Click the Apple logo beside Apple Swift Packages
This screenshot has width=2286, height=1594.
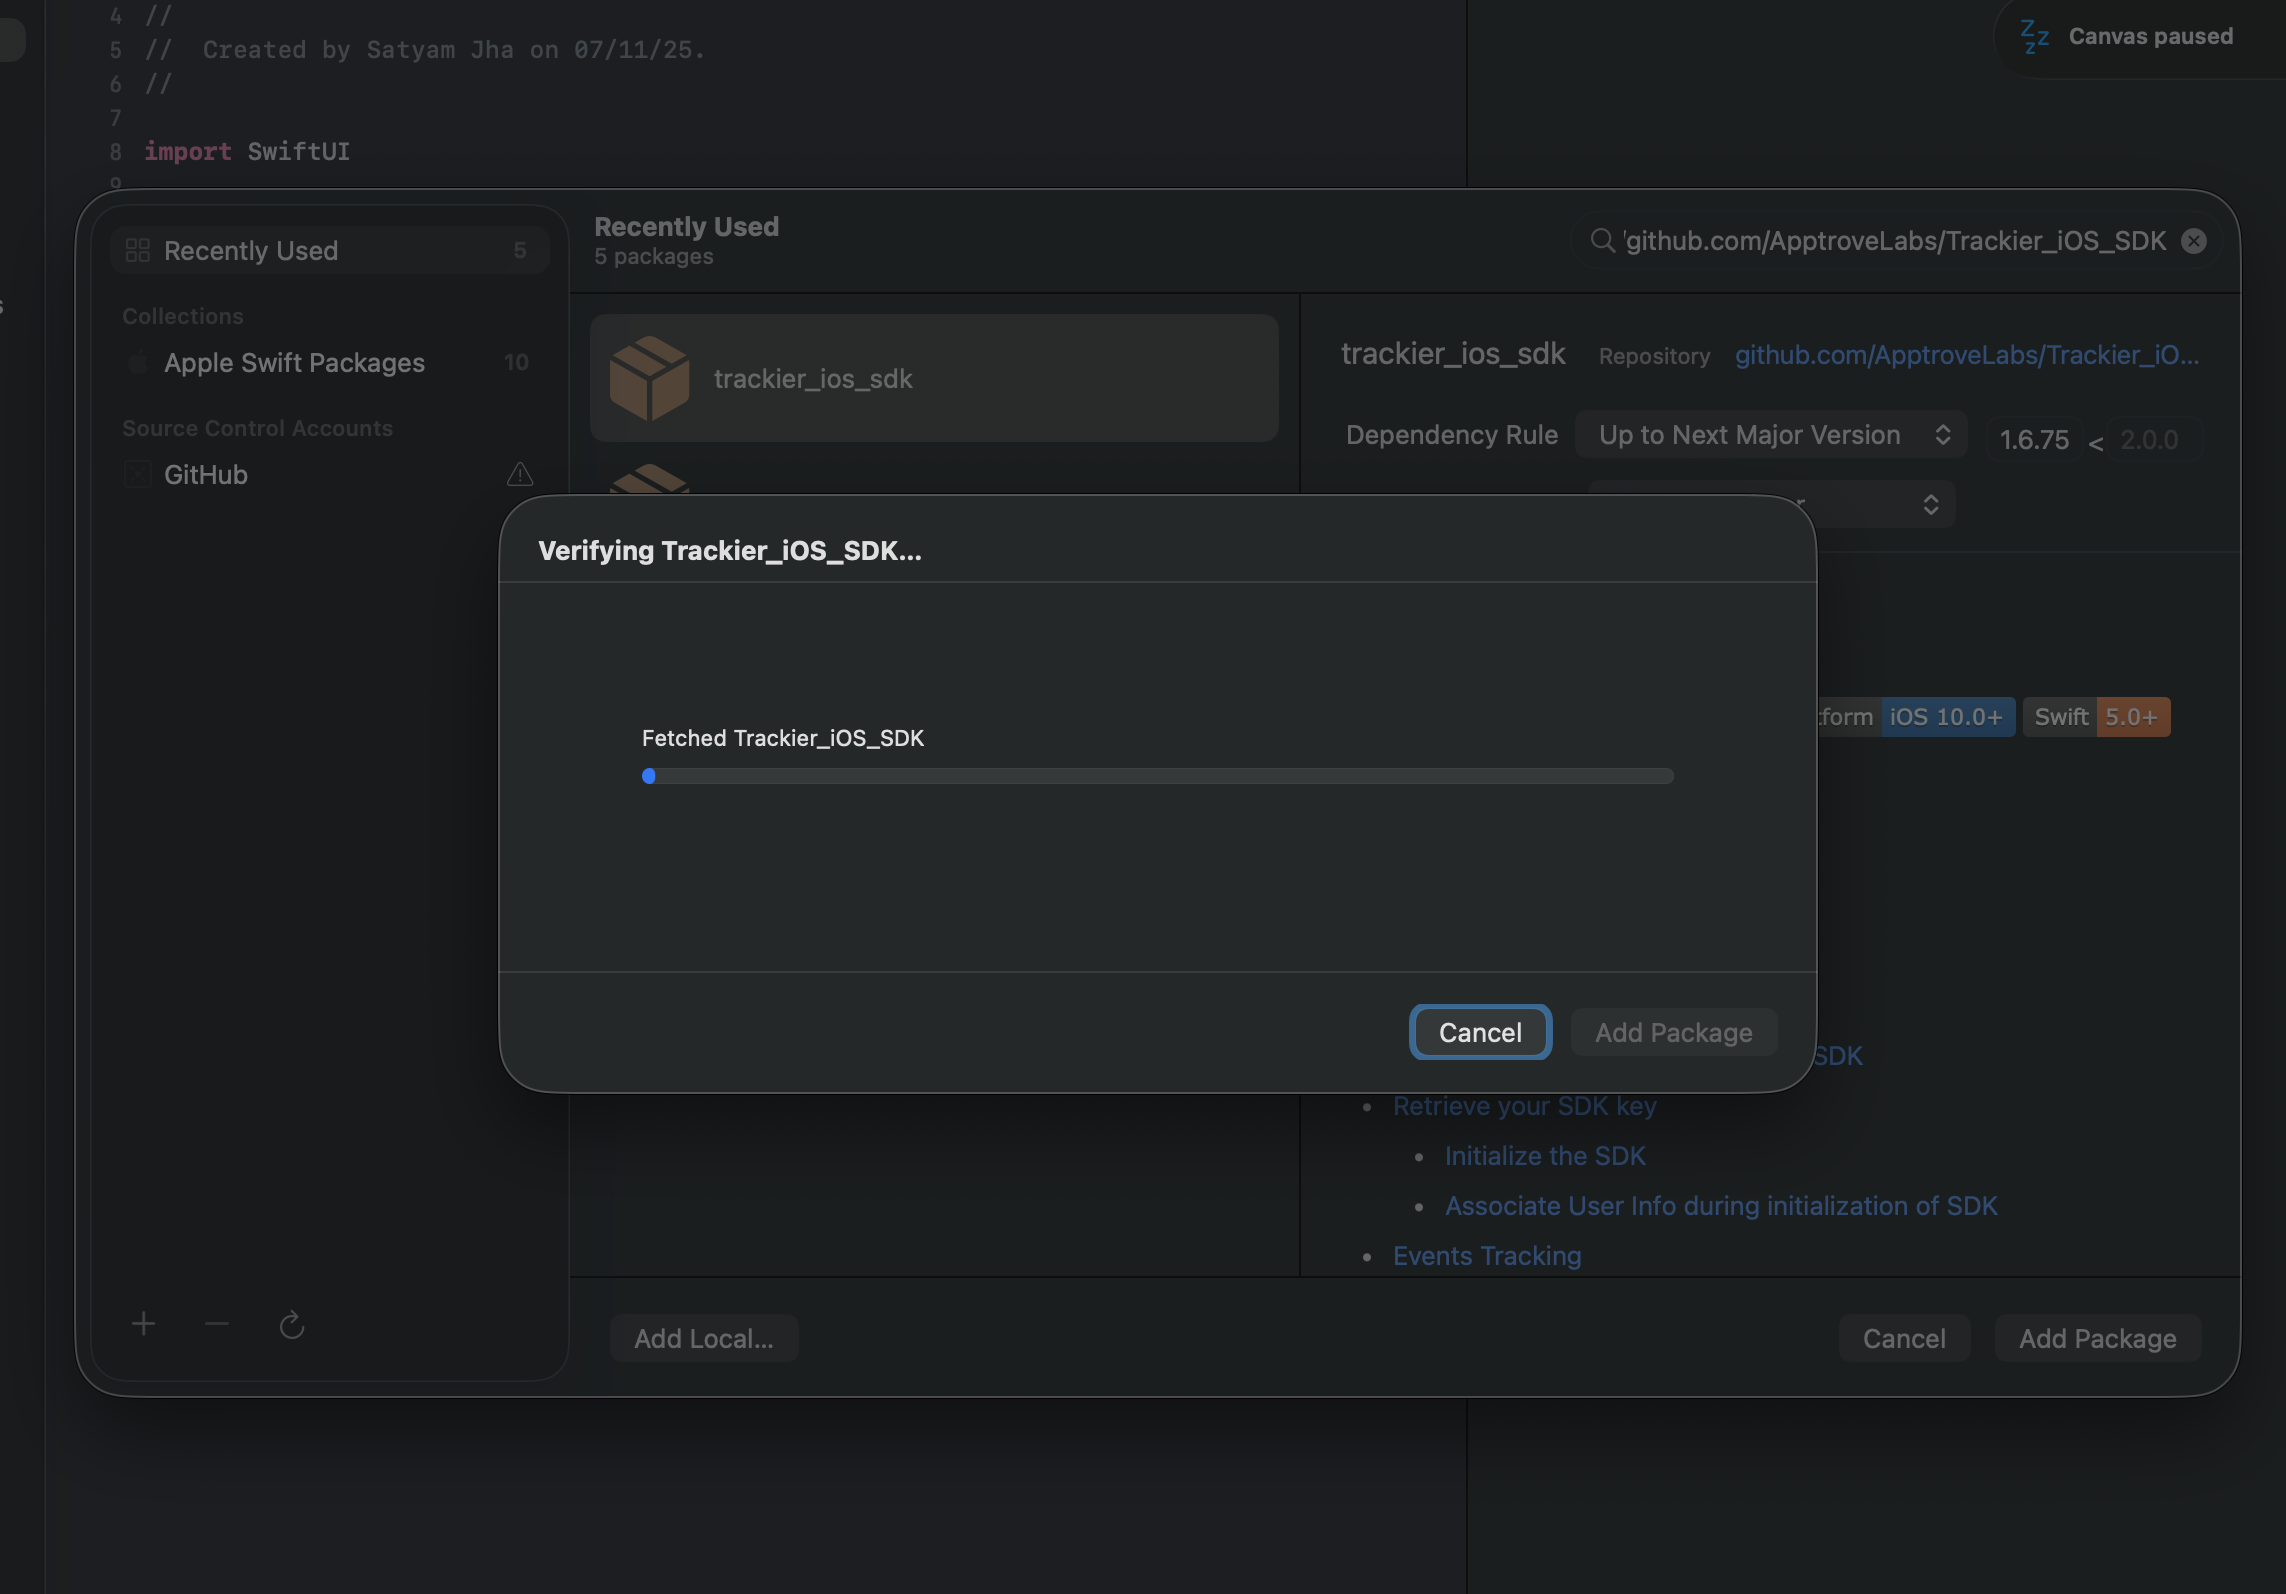click(139, 362)
